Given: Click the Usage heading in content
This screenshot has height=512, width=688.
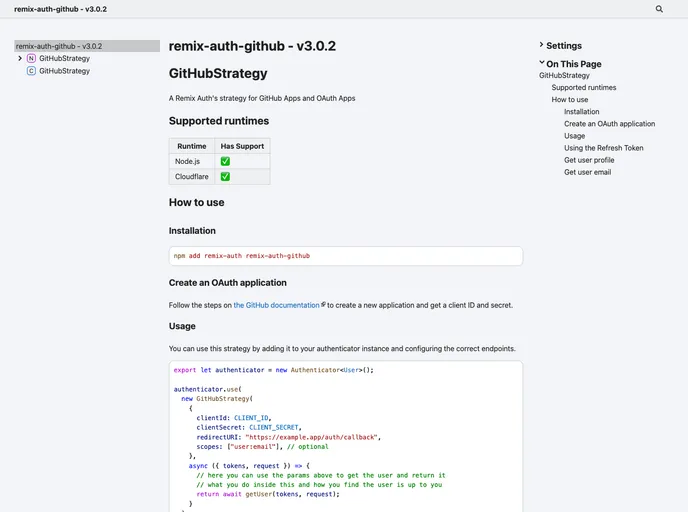Looking at the screenshot, I should point(182,326).
